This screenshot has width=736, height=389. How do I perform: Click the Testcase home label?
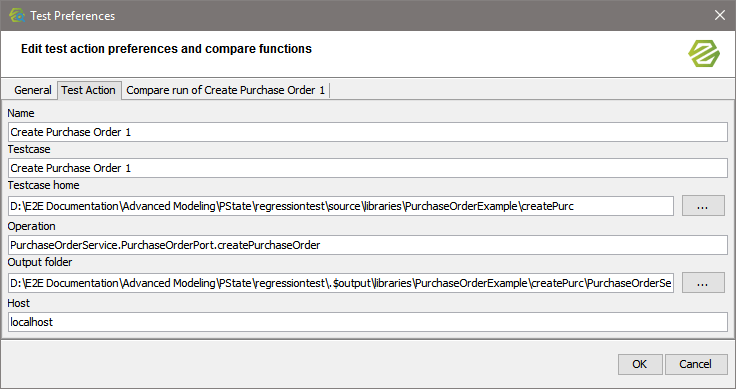(x=43, y=185)
